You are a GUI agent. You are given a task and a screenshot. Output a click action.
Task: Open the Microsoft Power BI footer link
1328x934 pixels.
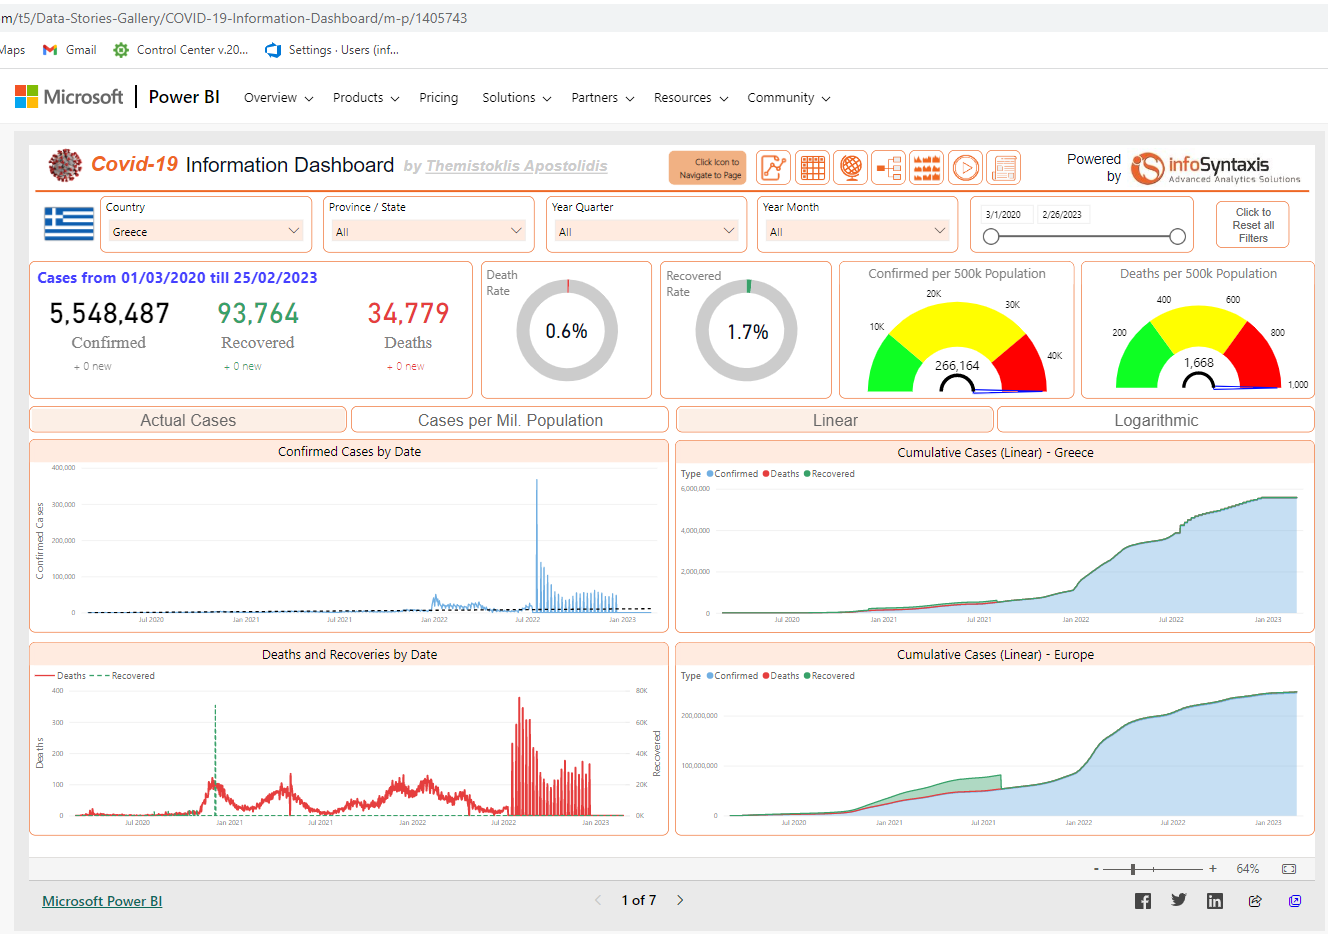[102, 901]
